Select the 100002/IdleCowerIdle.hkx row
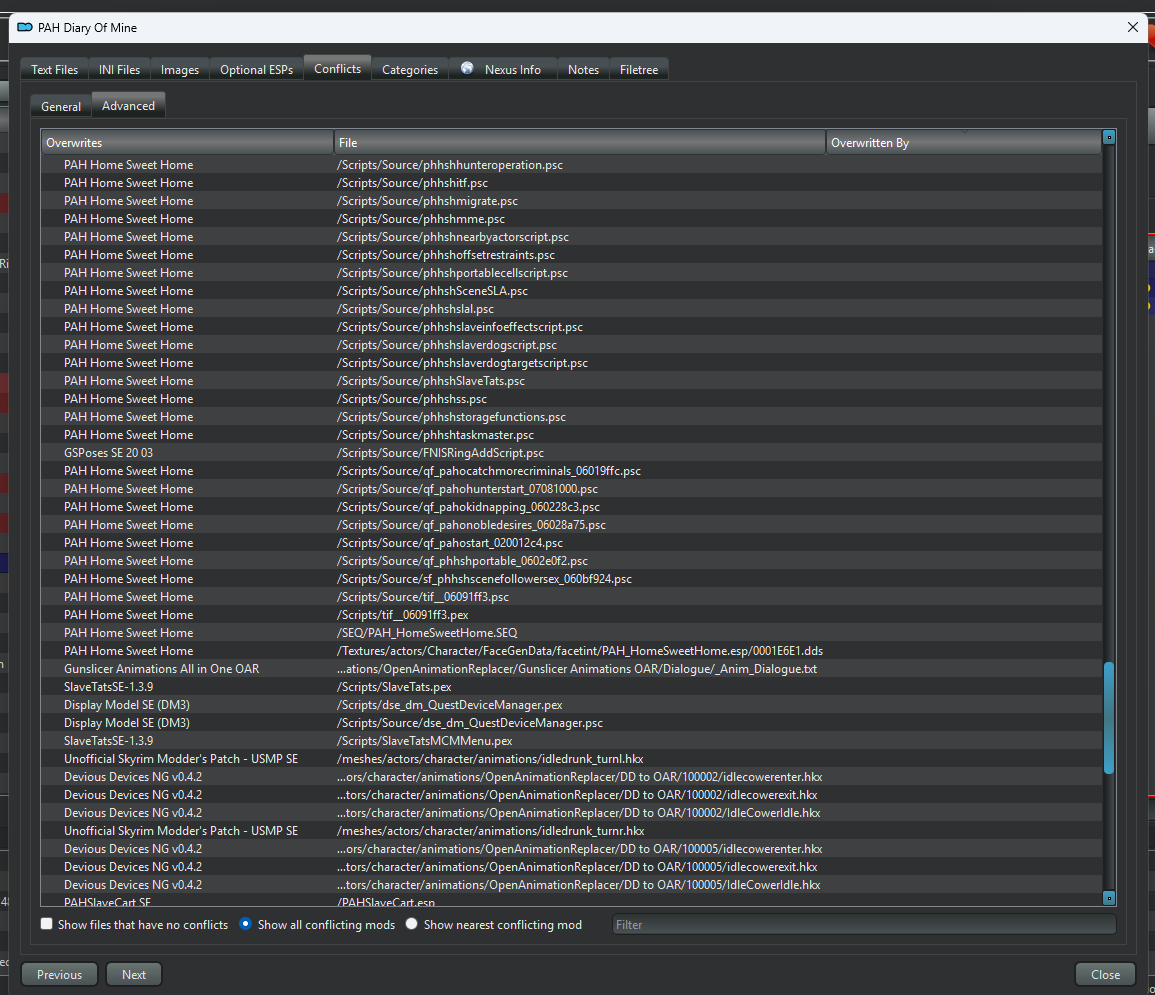The width and height of the screenshot is (1155, 995). [572, 813]
